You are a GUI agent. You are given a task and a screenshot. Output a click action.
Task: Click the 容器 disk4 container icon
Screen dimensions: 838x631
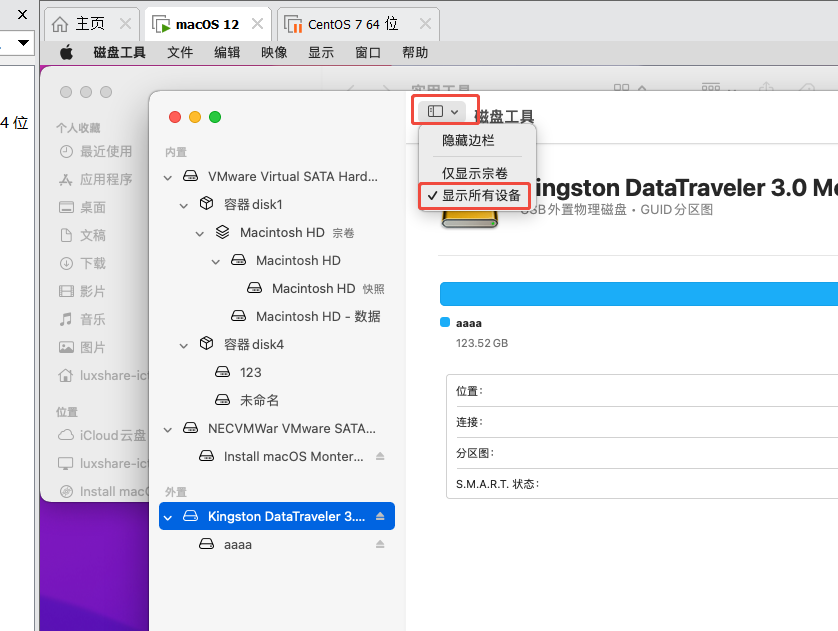coord(206,345)
